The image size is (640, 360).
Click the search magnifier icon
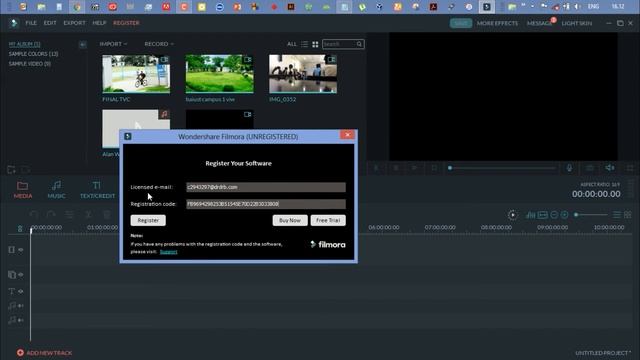[359, 44]
